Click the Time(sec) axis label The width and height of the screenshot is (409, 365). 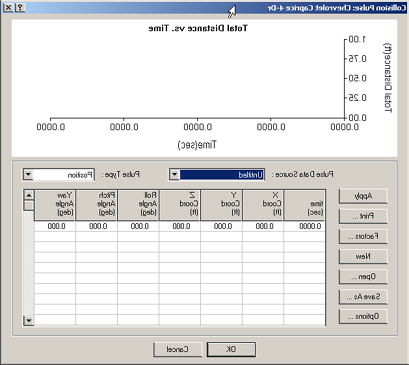pos(197,145)
